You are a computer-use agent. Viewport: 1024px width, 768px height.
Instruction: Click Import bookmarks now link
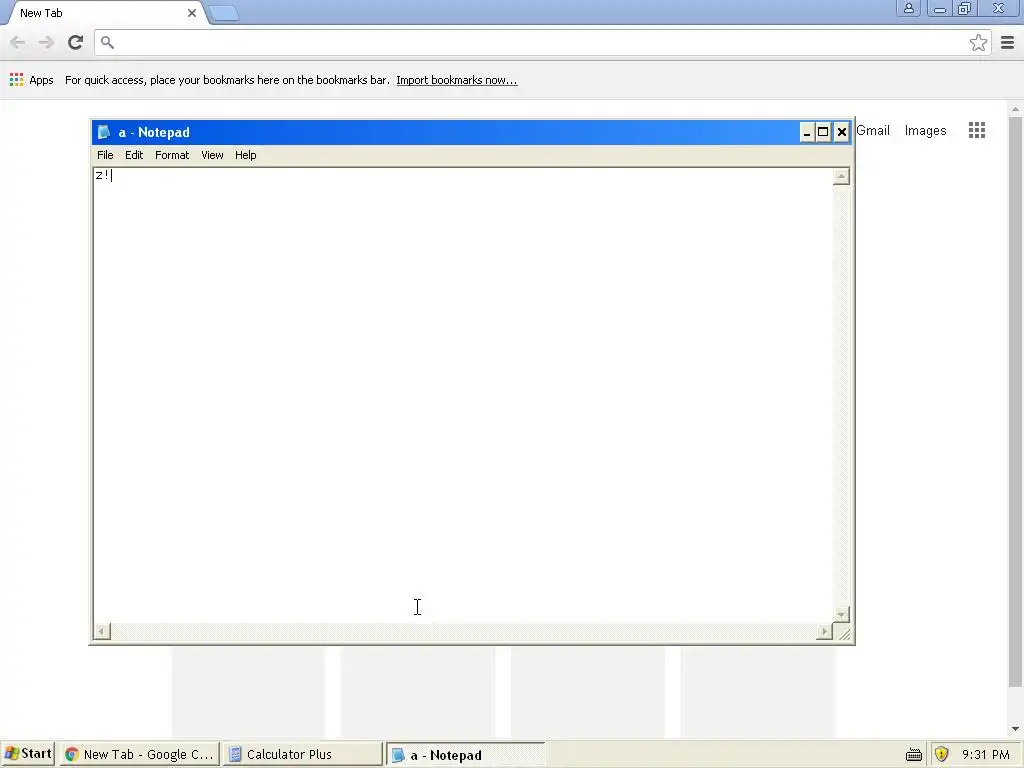(456, 80)
